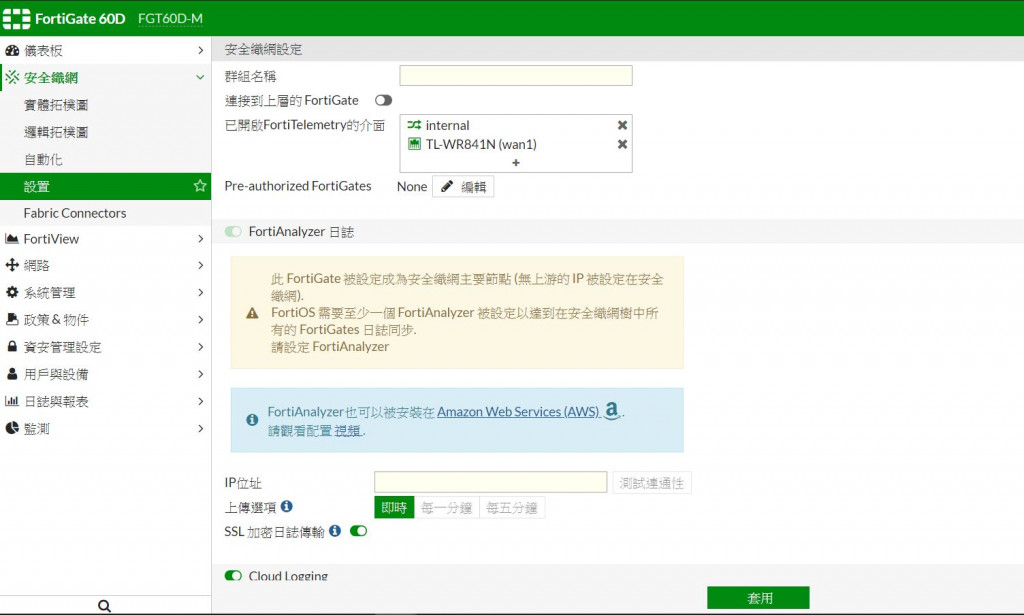Viewport: 1024px width, 615px height.
Task: Select the 每一分鐘 upload option
Action: pos(447,508)
